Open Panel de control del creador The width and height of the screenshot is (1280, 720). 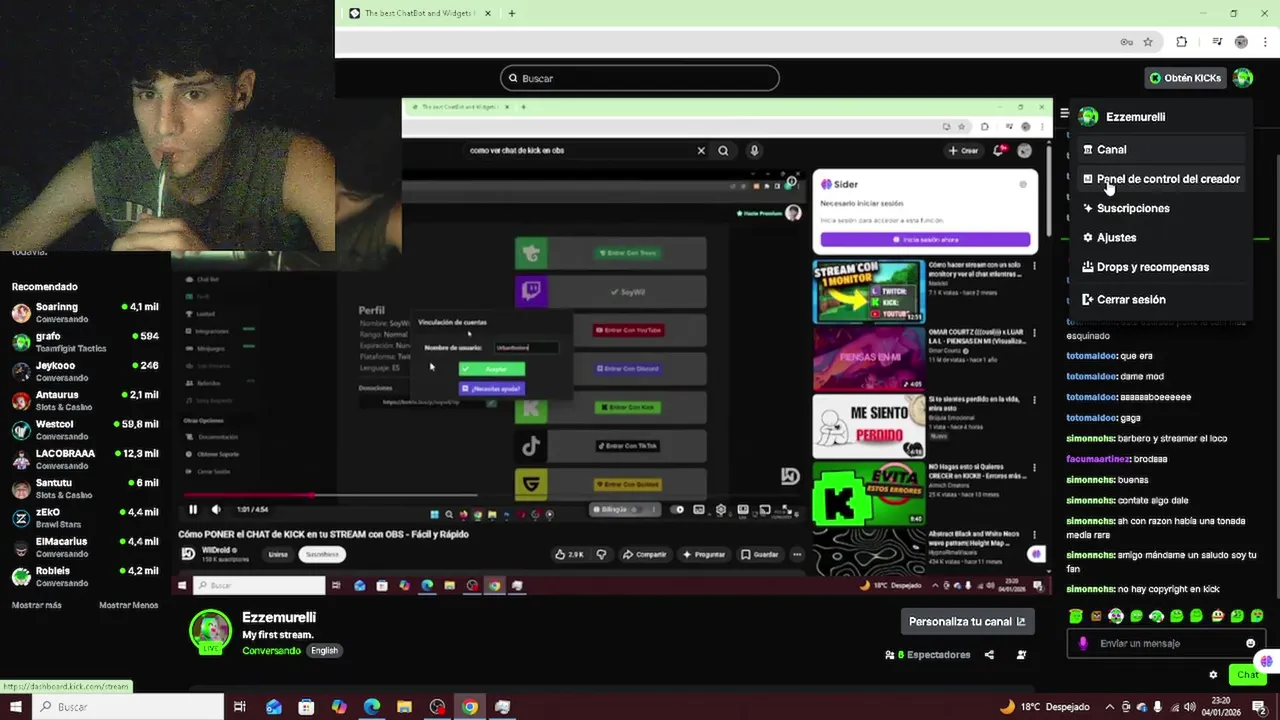click(x=1160, y=179)
